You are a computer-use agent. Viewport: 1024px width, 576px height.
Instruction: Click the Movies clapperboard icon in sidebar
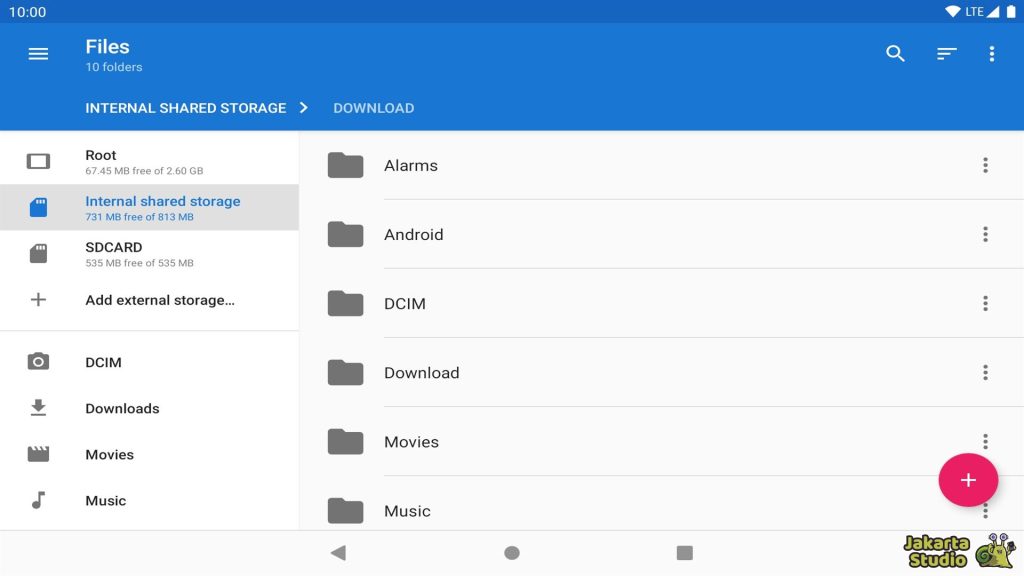38,454
